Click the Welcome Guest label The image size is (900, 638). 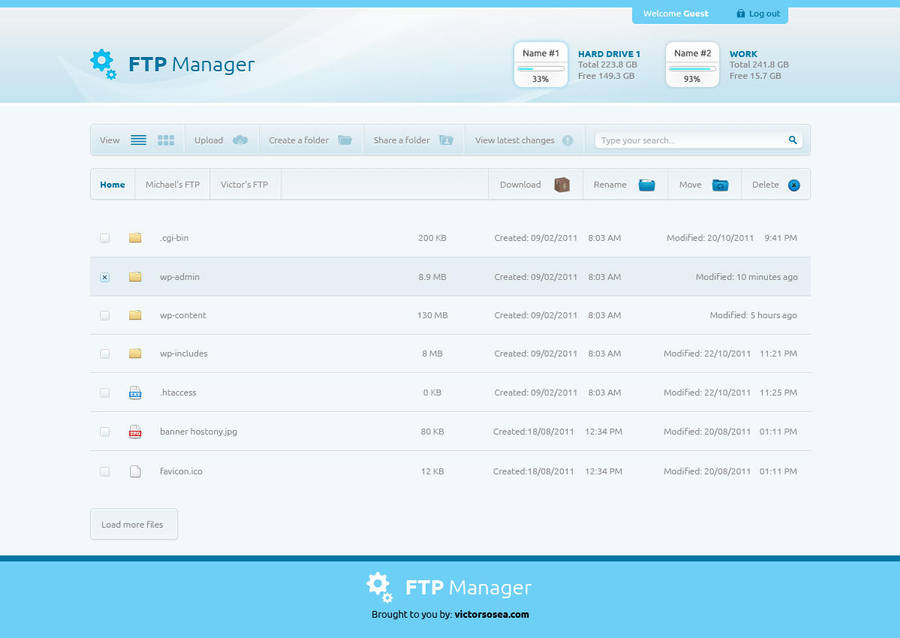(676, 13)
